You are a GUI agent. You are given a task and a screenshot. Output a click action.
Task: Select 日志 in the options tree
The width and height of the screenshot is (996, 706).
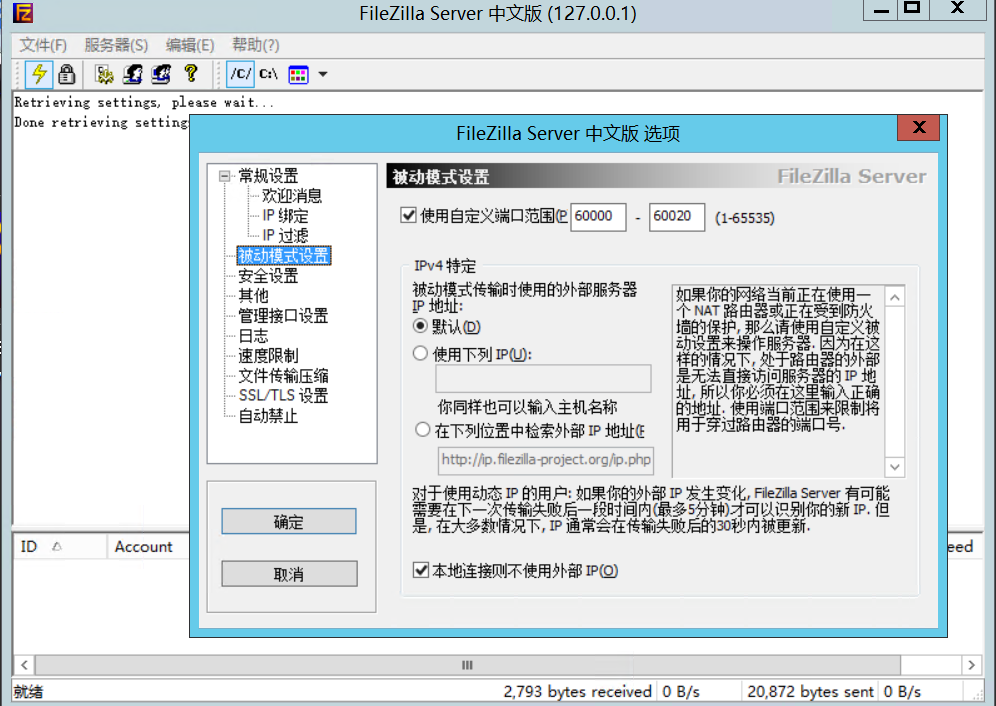pyautogui.click(x=253, y=336)
